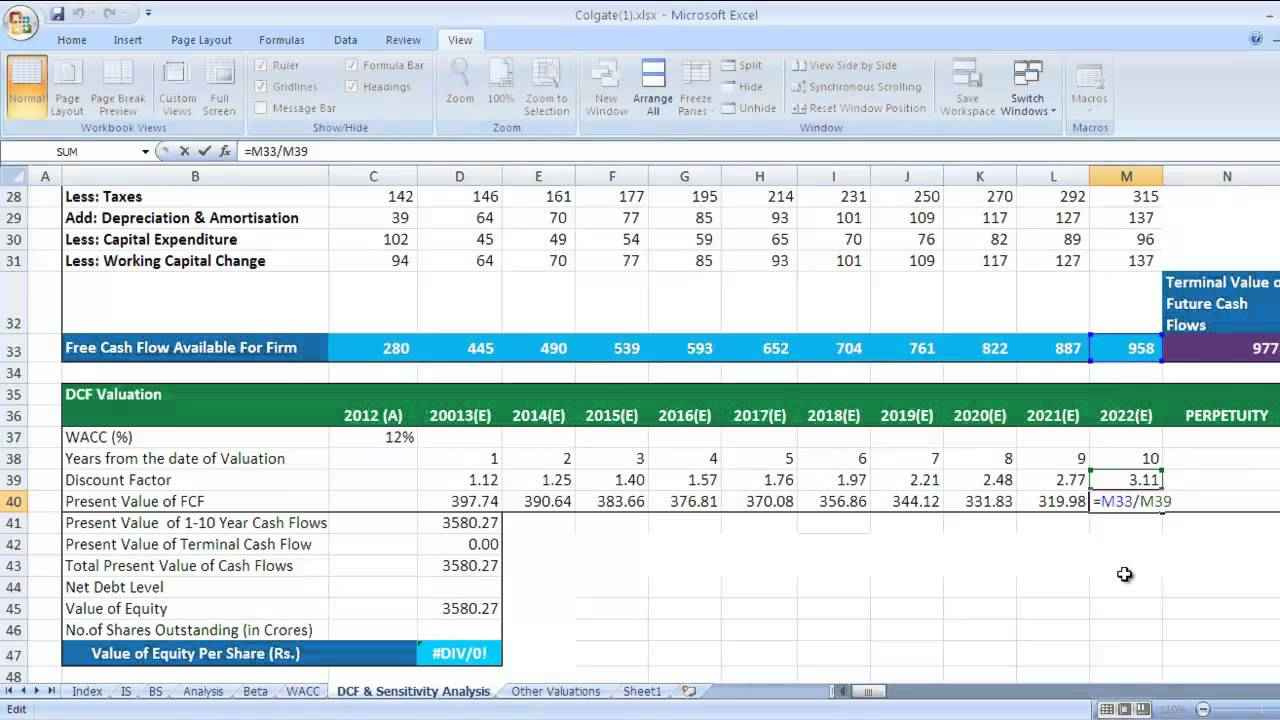Open the Page Layout ribbon tab
Screen dimensions: 1280x720
click(201, 40)
